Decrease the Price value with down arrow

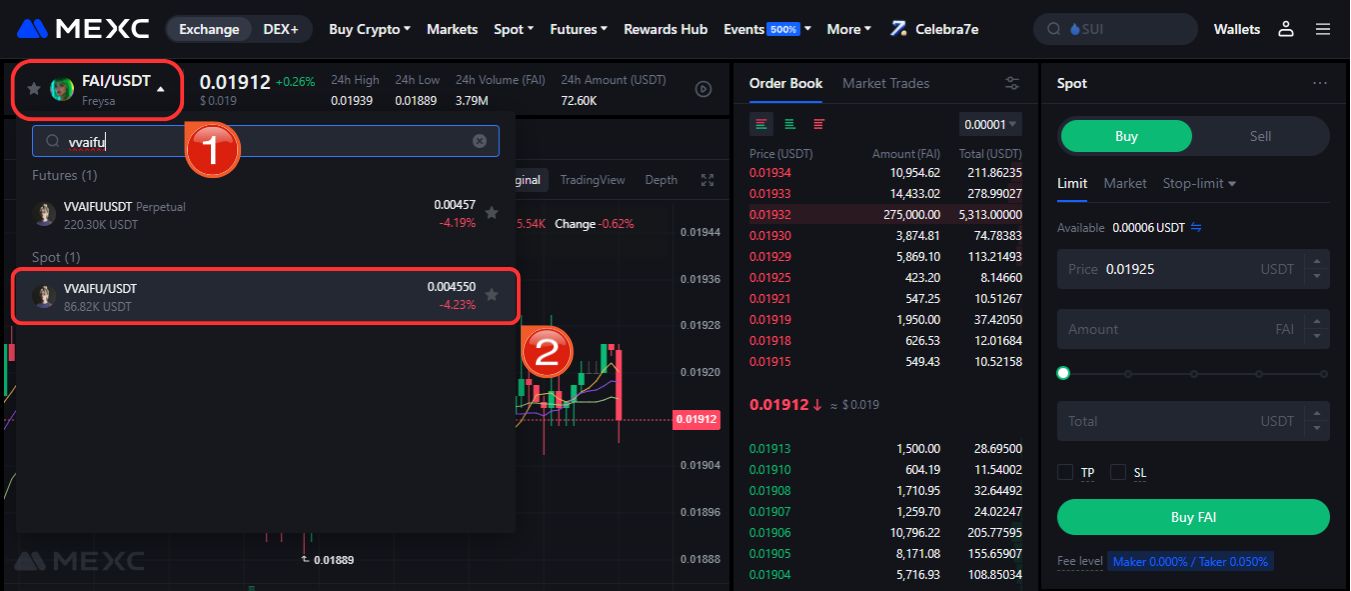tap(1317, 276)
